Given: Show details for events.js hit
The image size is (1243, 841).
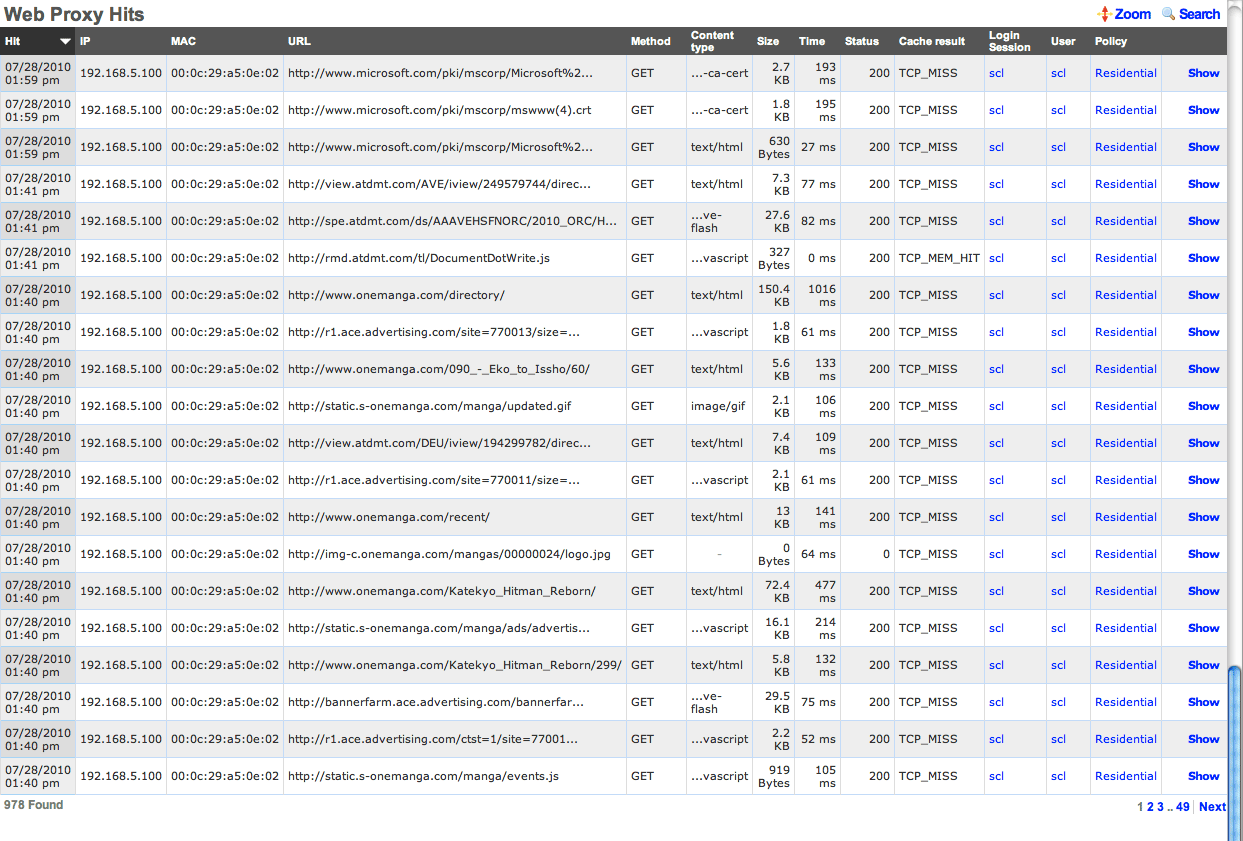Looking at the screenshot, I should pos(1203,776).
